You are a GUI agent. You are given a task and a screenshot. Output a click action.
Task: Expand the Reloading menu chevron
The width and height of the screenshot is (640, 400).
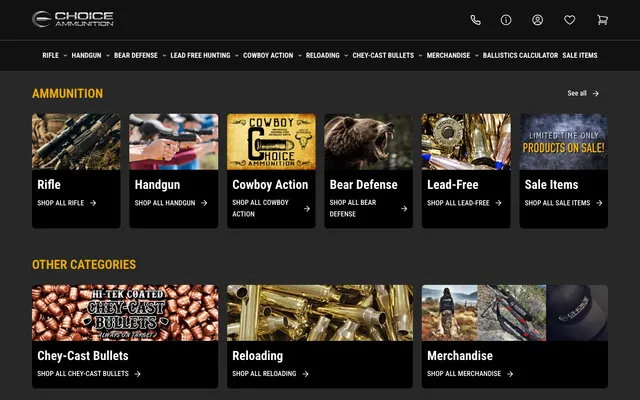tap(346, 56)
